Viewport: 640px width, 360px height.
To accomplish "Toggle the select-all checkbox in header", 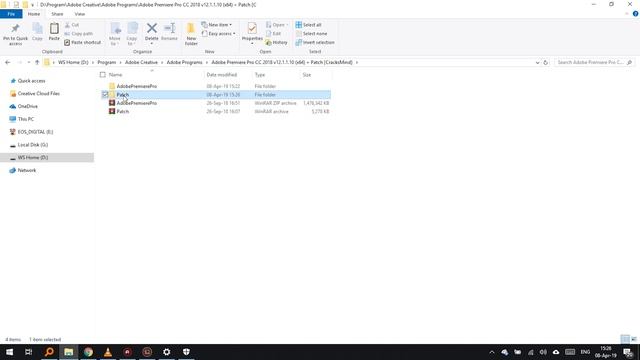I will click(103, 75).
